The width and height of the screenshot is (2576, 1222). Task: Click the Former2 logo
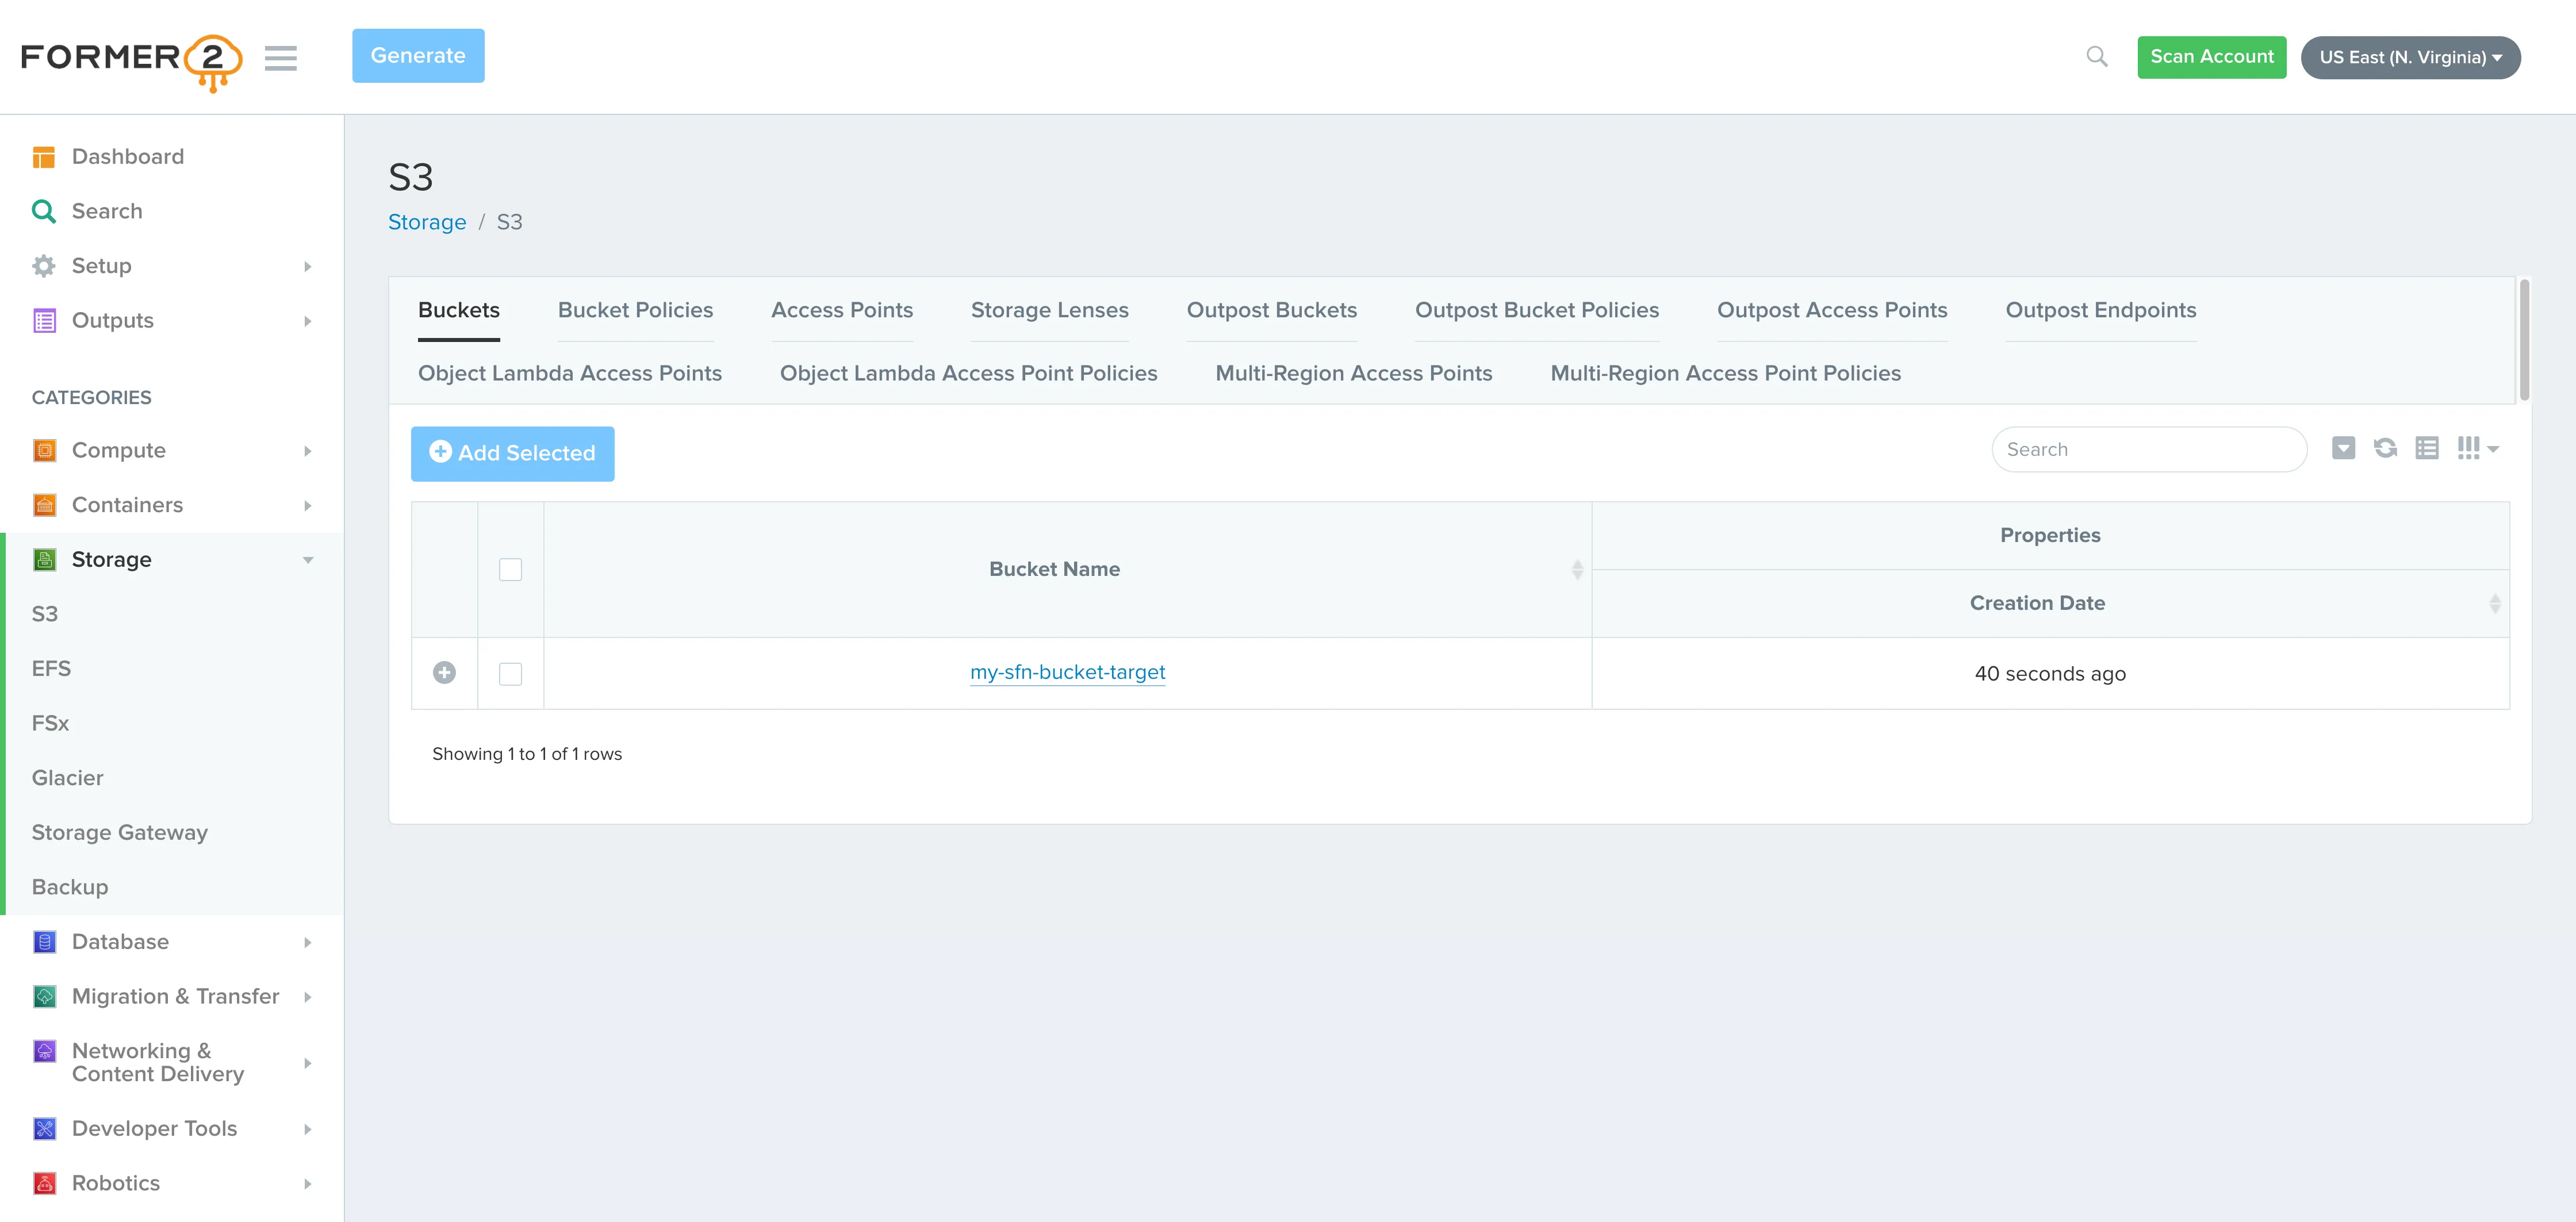[131, 60]
